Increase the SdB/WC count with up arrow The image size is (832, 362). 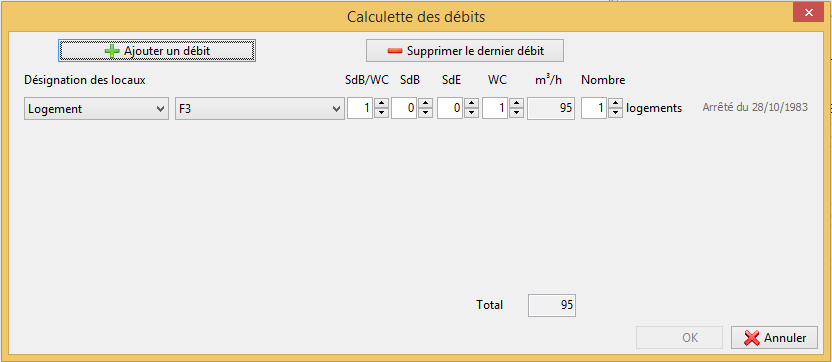[381, 104]
